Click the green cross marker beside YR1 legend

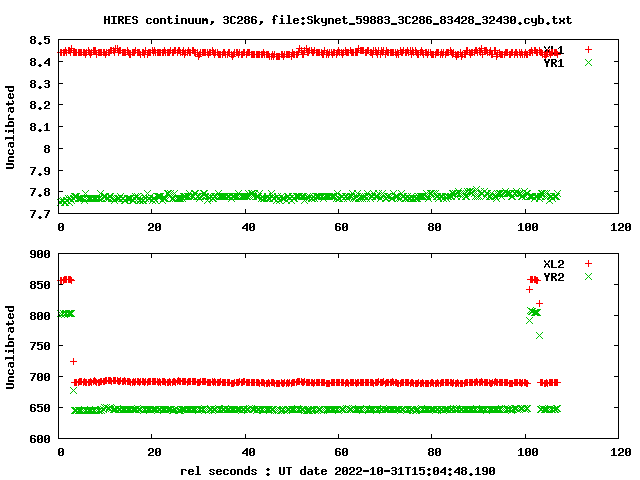(x=588, y=62)
